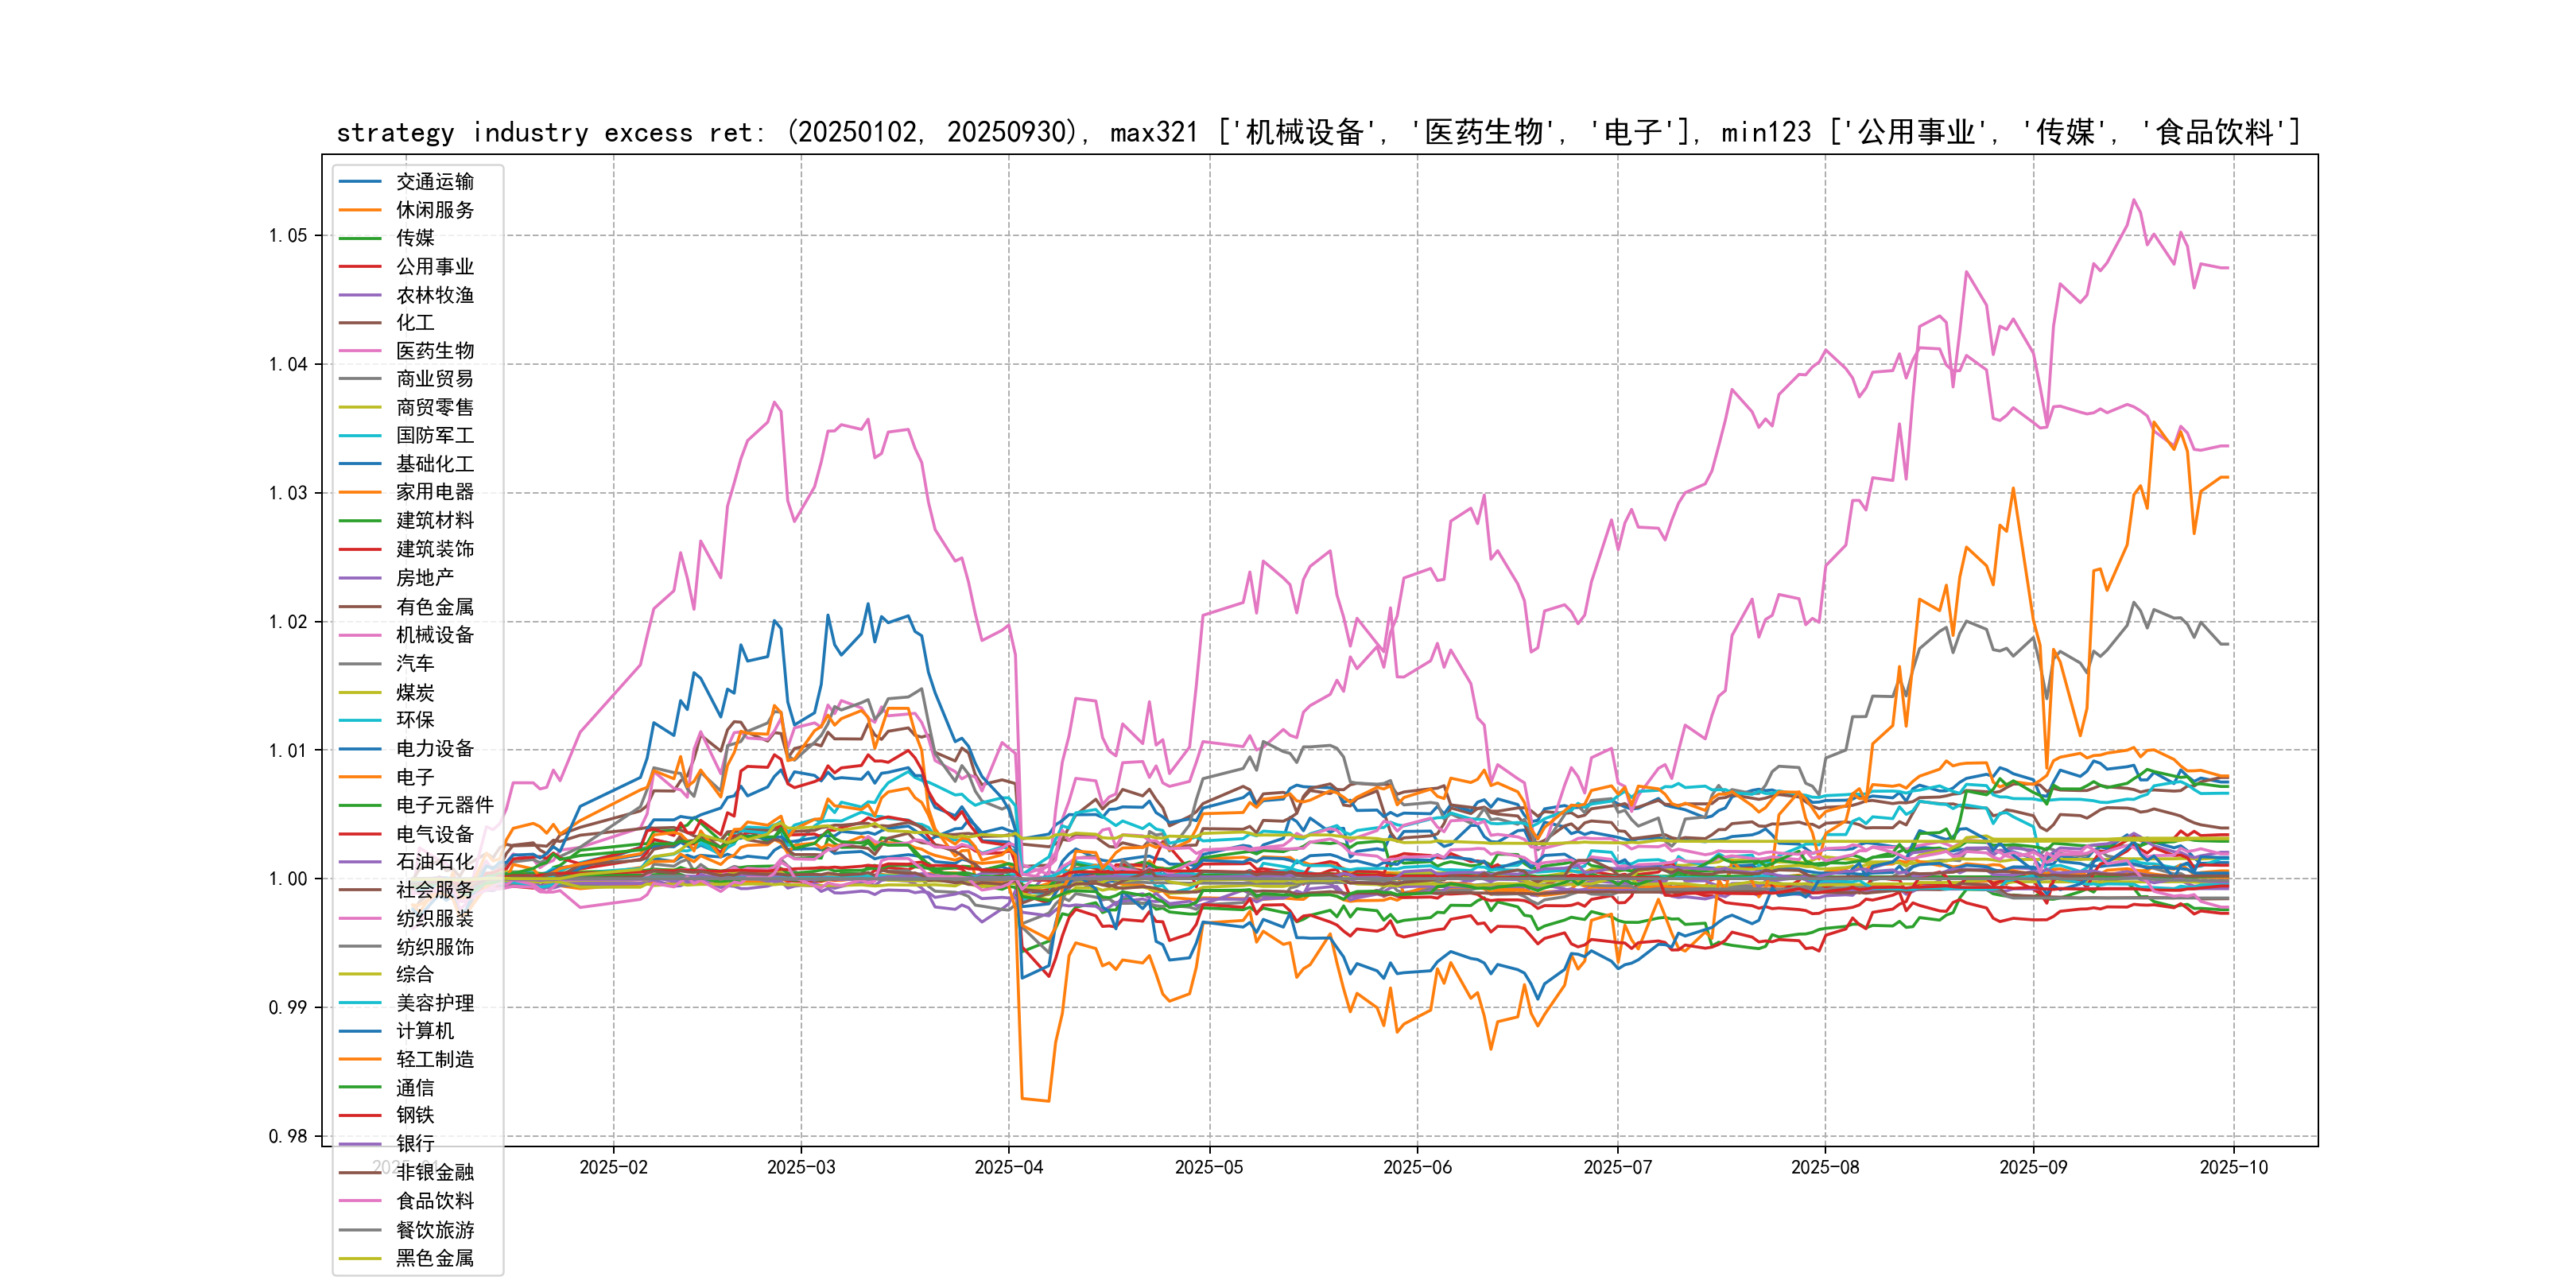Click the 2025-07 x-axis tick label

[x=1617, y=1167]
